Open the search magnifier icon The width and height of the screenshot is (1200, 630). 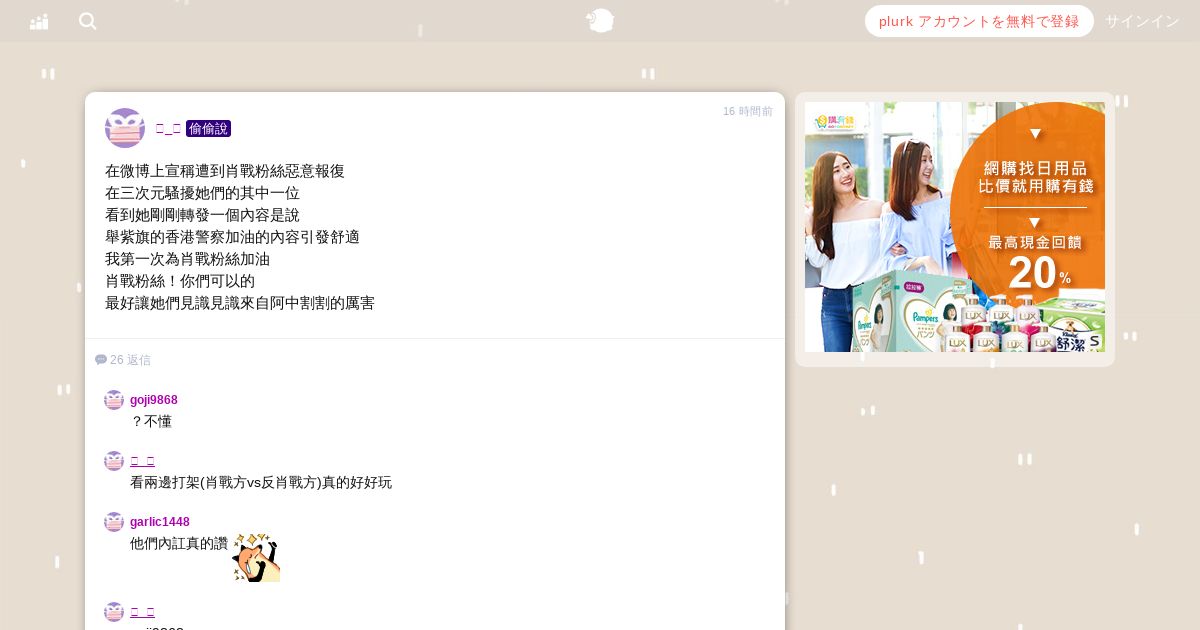click(x=88, y=21)
